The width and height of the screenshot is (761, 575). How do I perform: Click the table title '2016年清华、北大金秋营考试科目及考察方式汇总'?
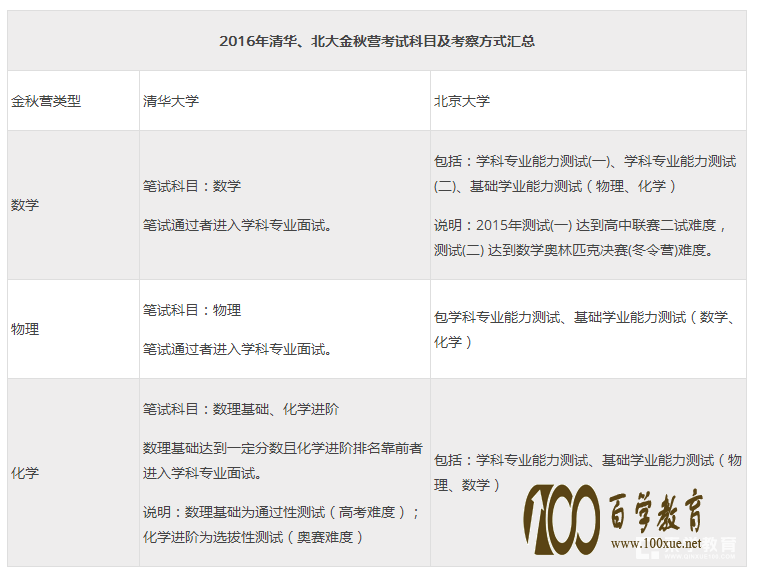pyautogui.click(x=377, y=41)
